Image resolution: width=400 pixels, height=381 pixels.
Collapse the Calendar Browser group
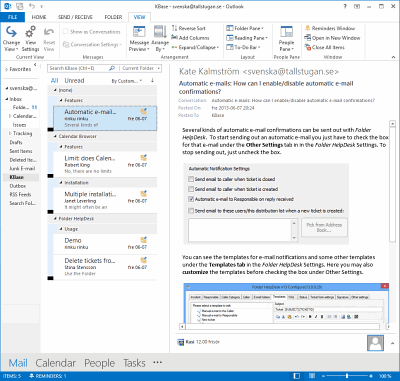56,136
